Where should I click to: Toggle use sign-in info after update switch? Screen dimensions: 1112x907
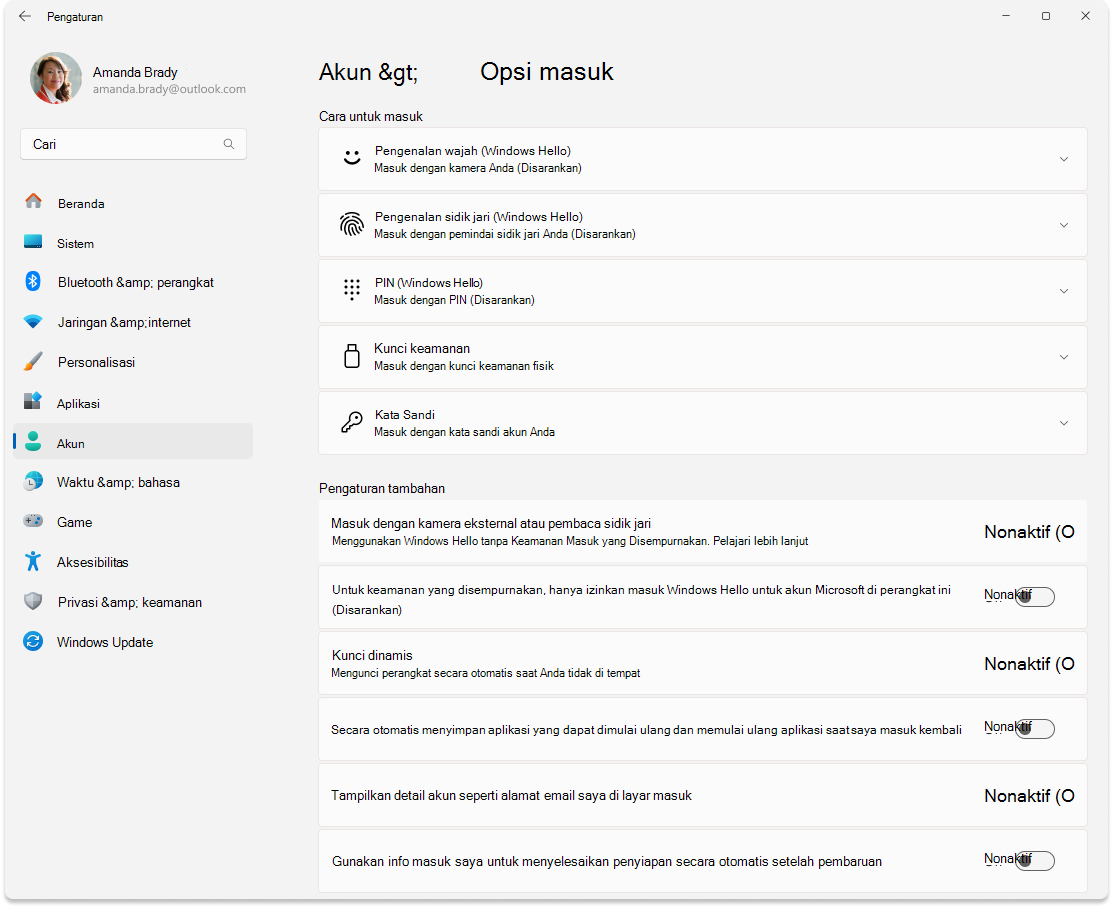[1034, 860]
